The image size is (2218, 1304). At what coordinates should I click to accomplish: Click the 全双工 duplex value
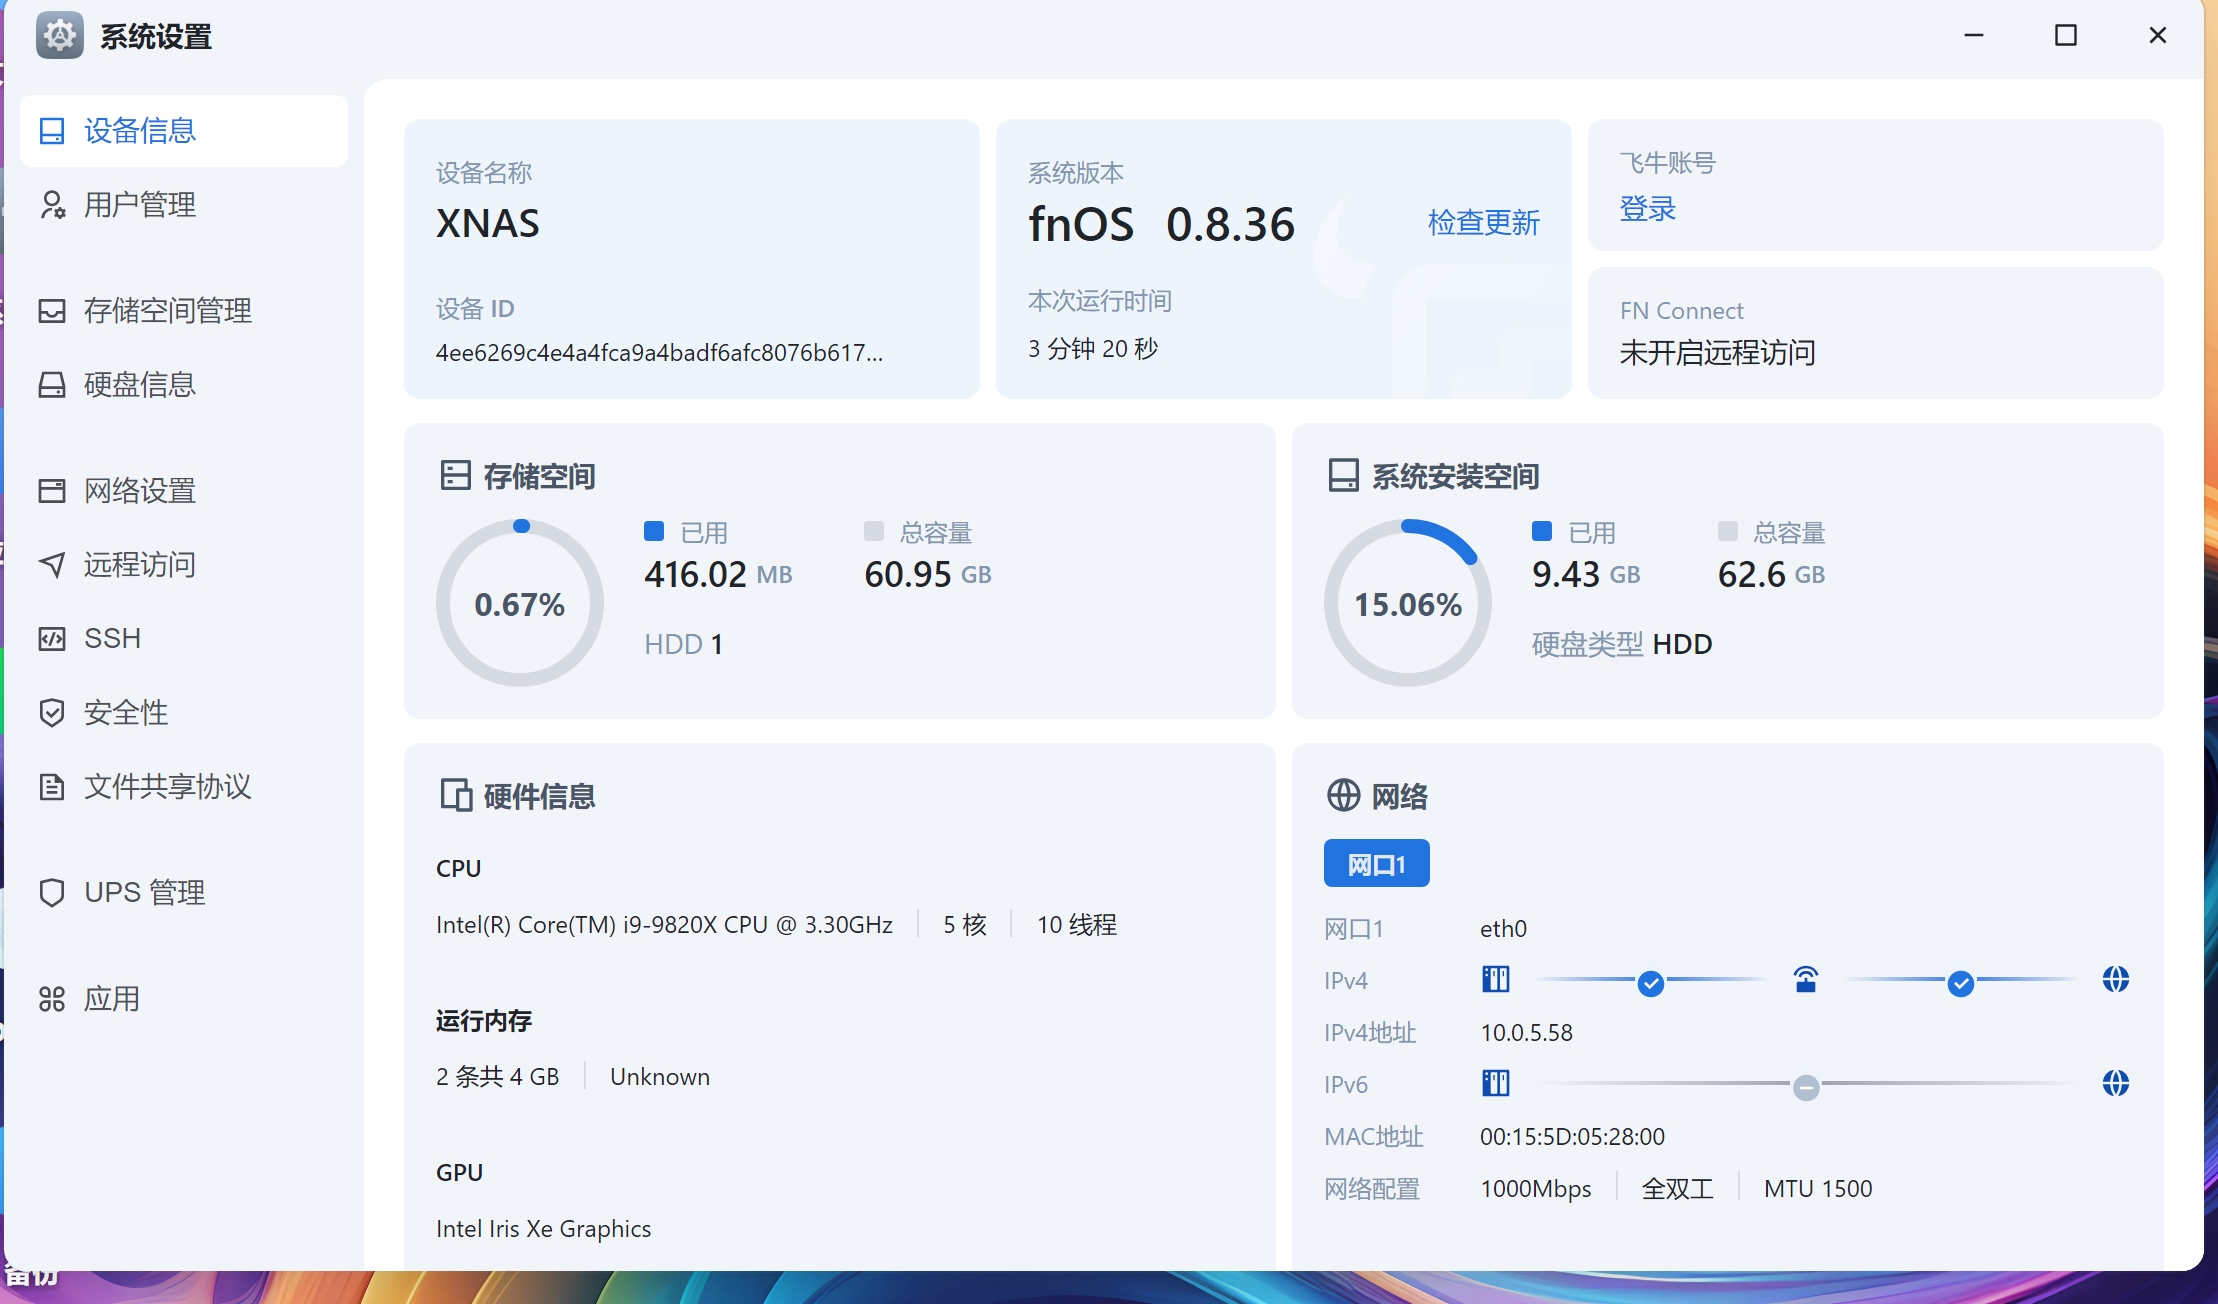tap(1678, 1189)
